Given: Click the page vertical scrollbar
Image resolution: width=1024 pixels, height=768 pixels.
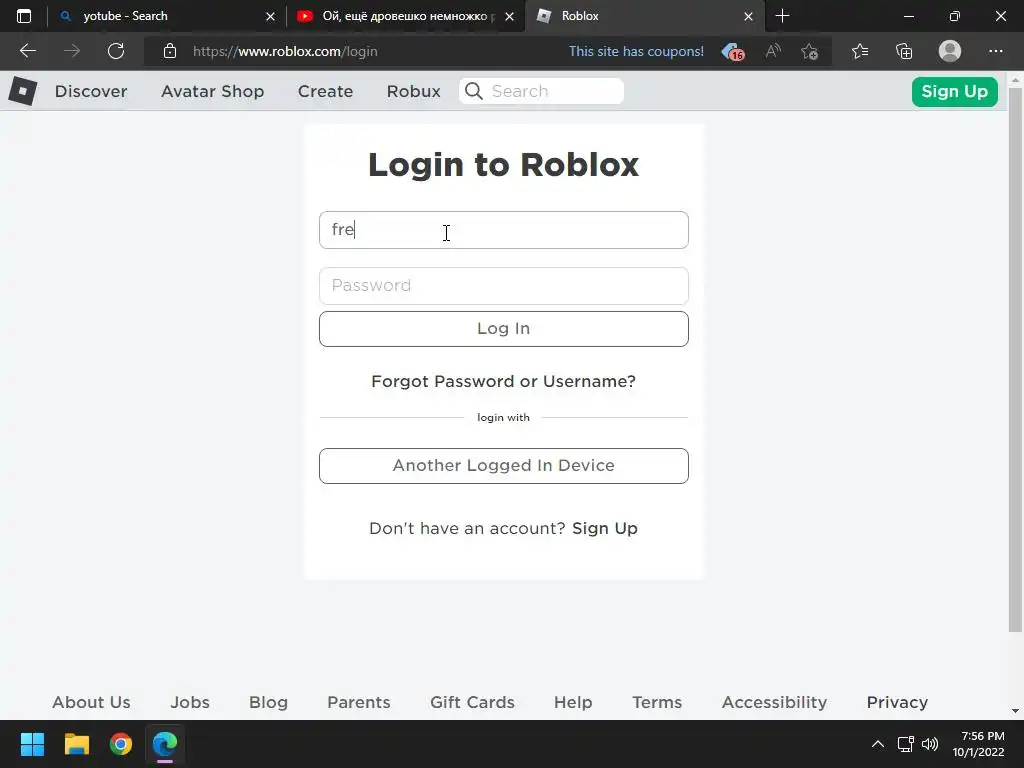Looking at the screenshot, I should pos(1015,359).
